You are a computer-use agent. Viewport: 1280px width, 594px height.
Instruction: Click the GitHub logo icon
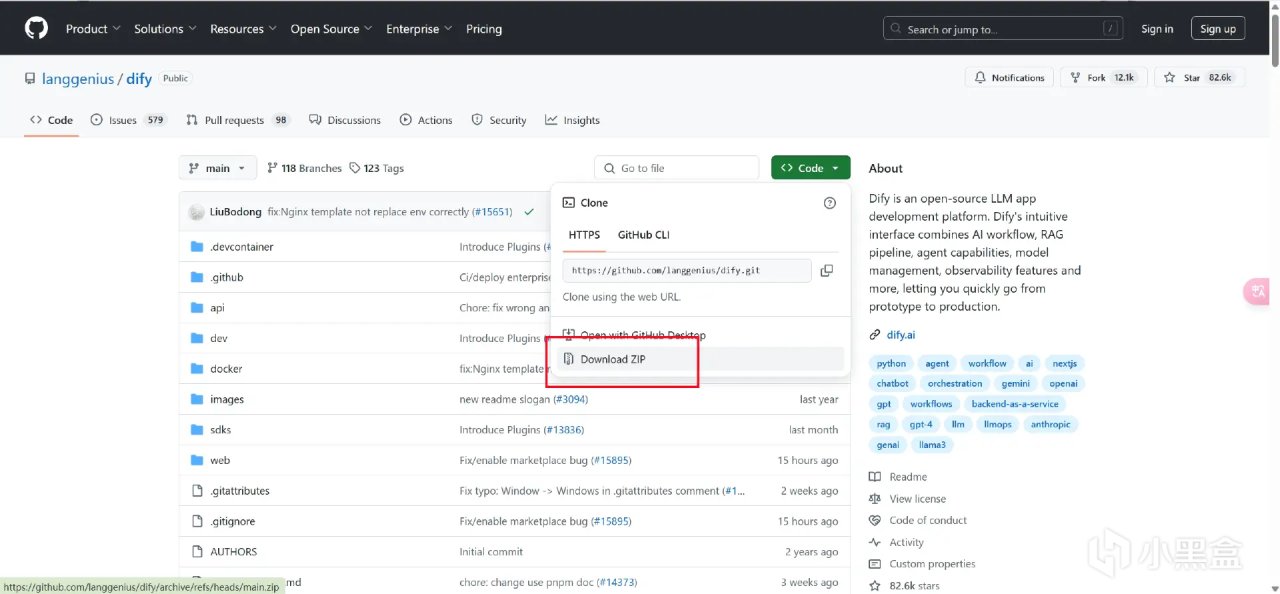click(x=36, y=29)
